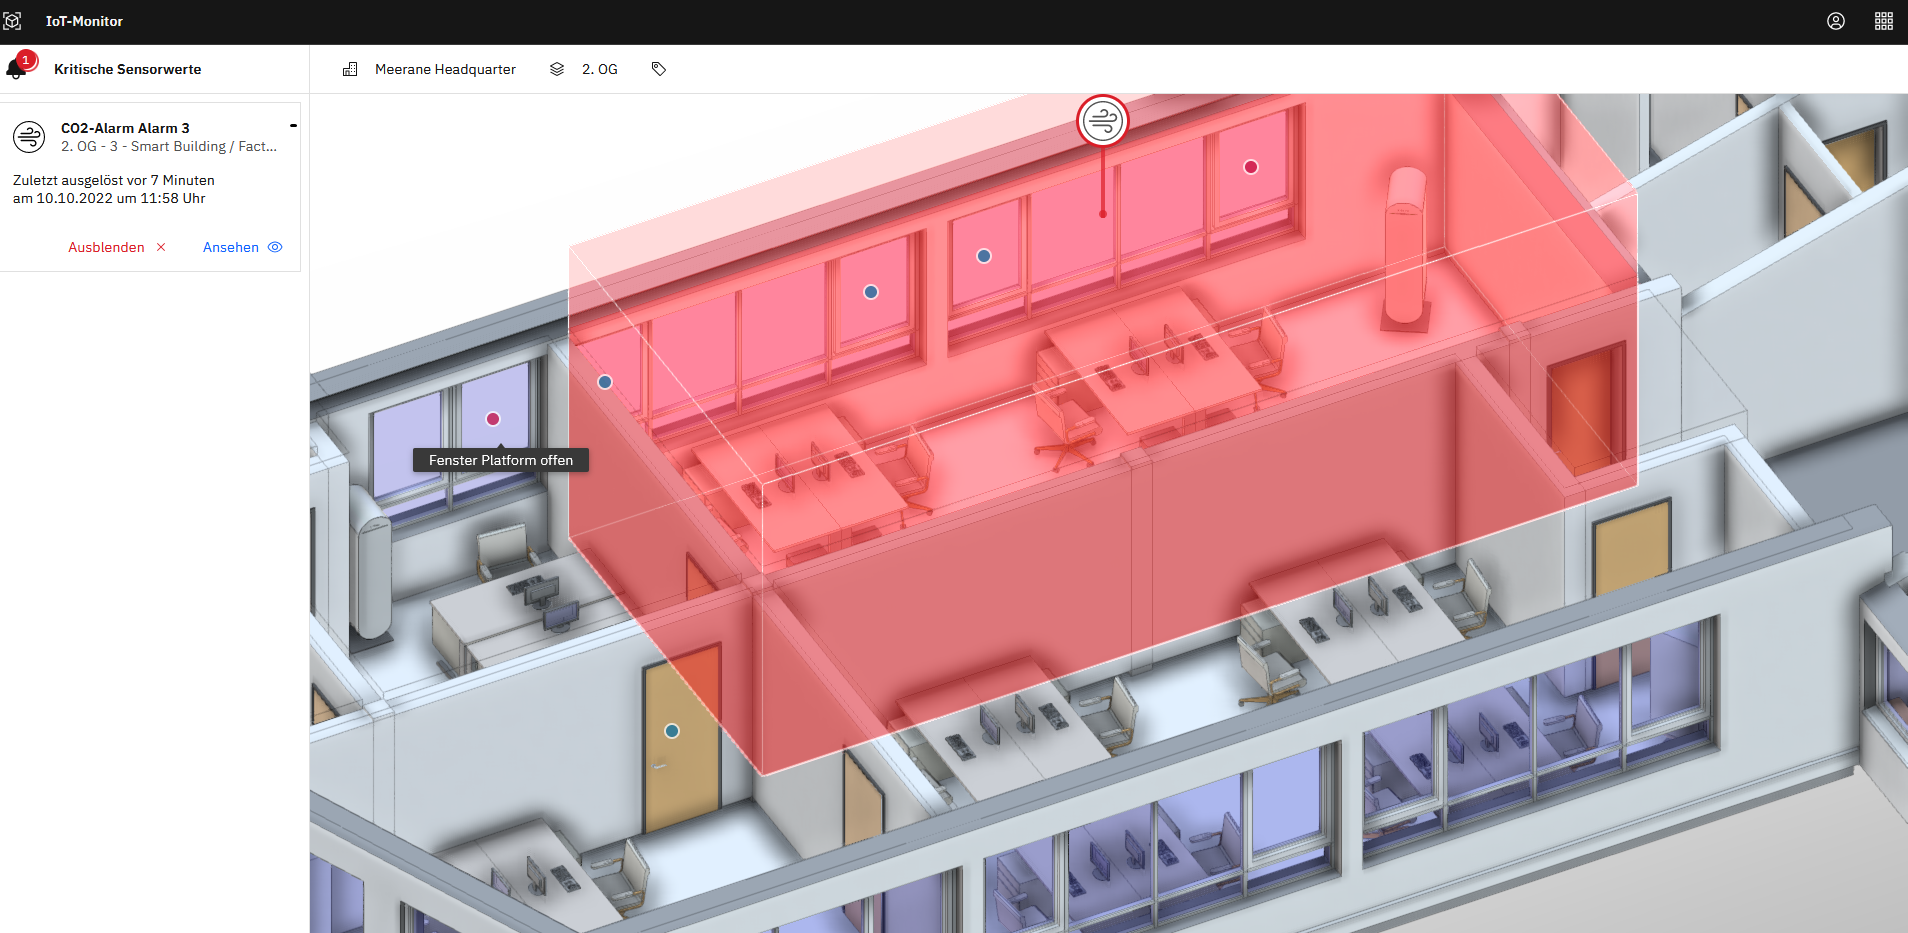
Task: Collapse the CO2-Alarm card with minus button
Action: click(x=293, y=126)
